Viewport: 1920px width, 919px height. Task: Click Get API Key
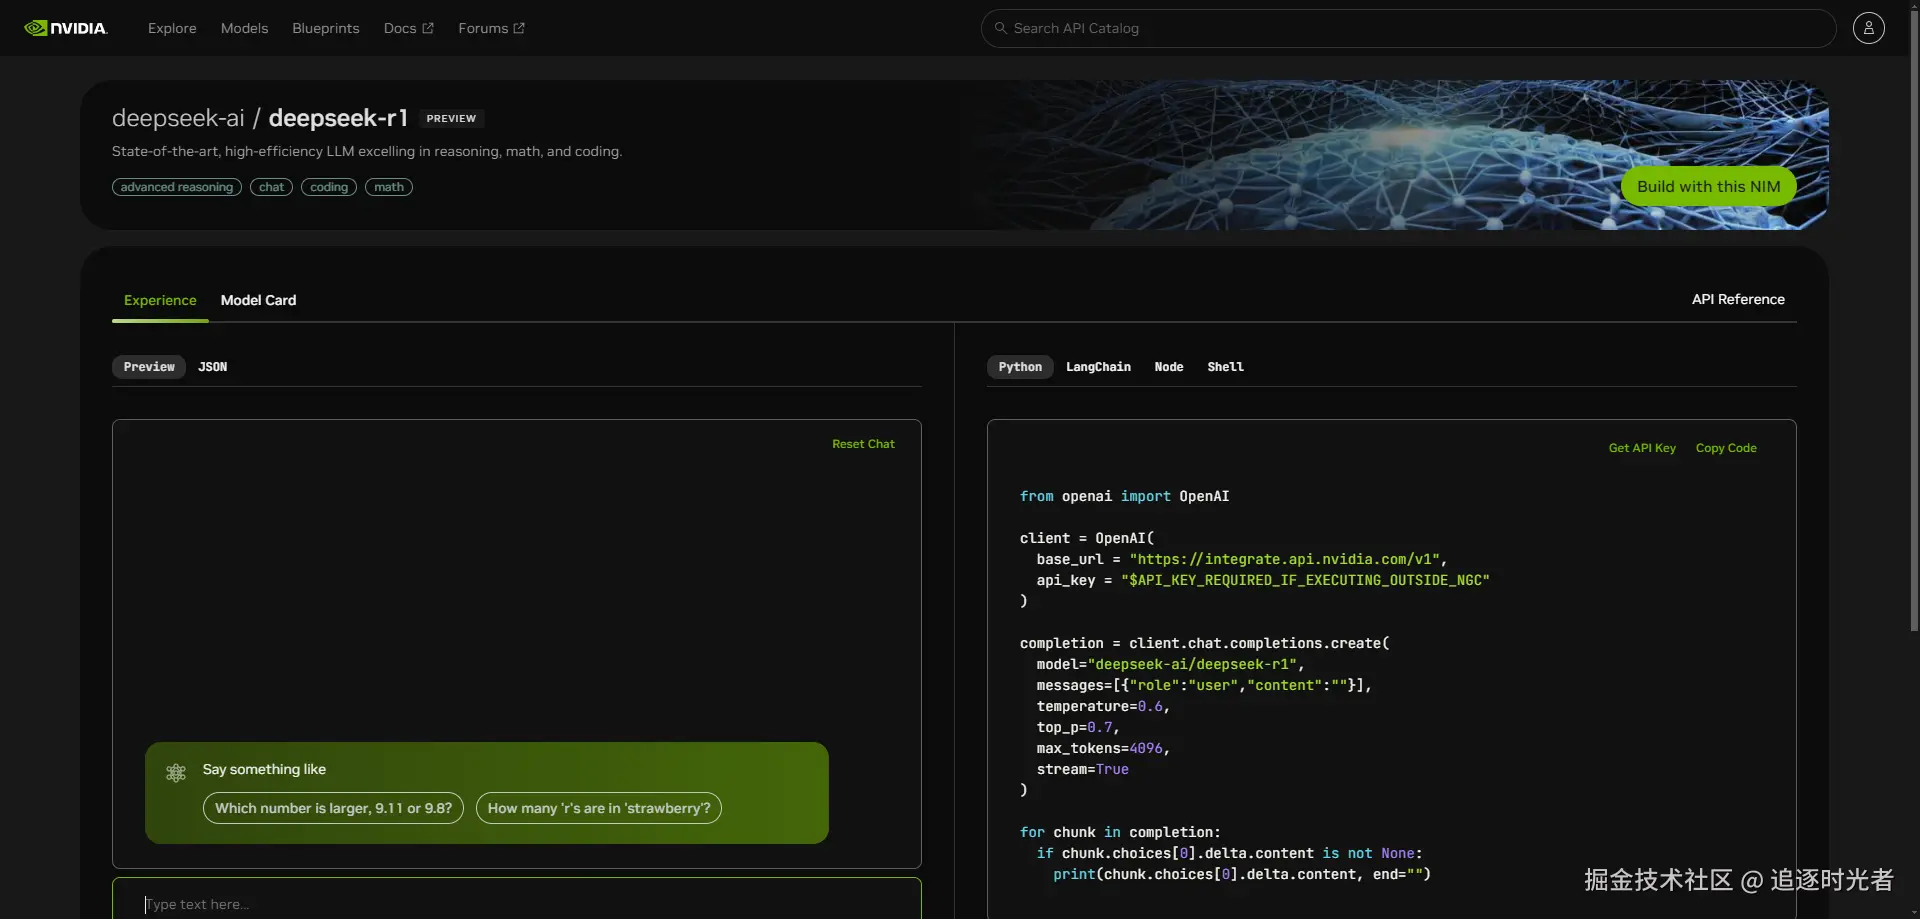pyautogui.click(x=1642, y=448)
